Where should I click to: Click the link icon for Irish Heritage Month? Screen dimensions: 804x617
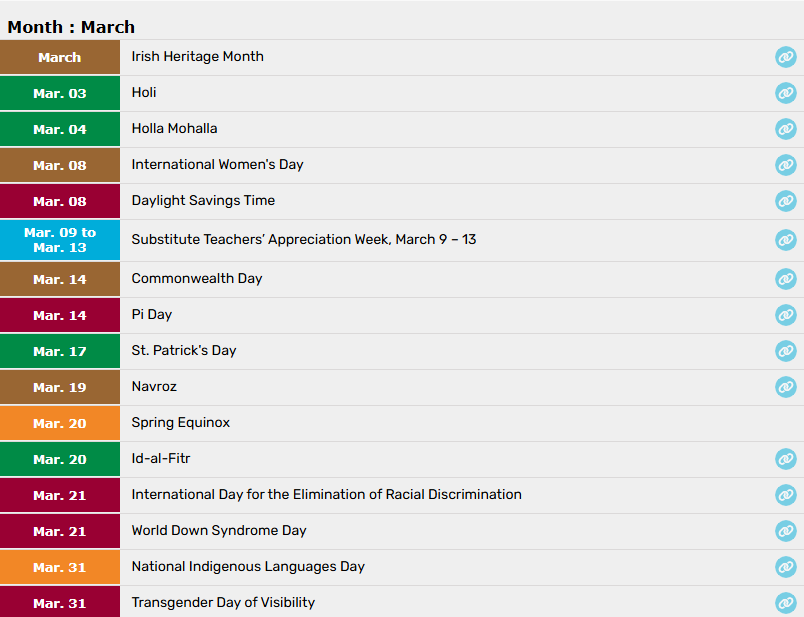click(786, 57)
